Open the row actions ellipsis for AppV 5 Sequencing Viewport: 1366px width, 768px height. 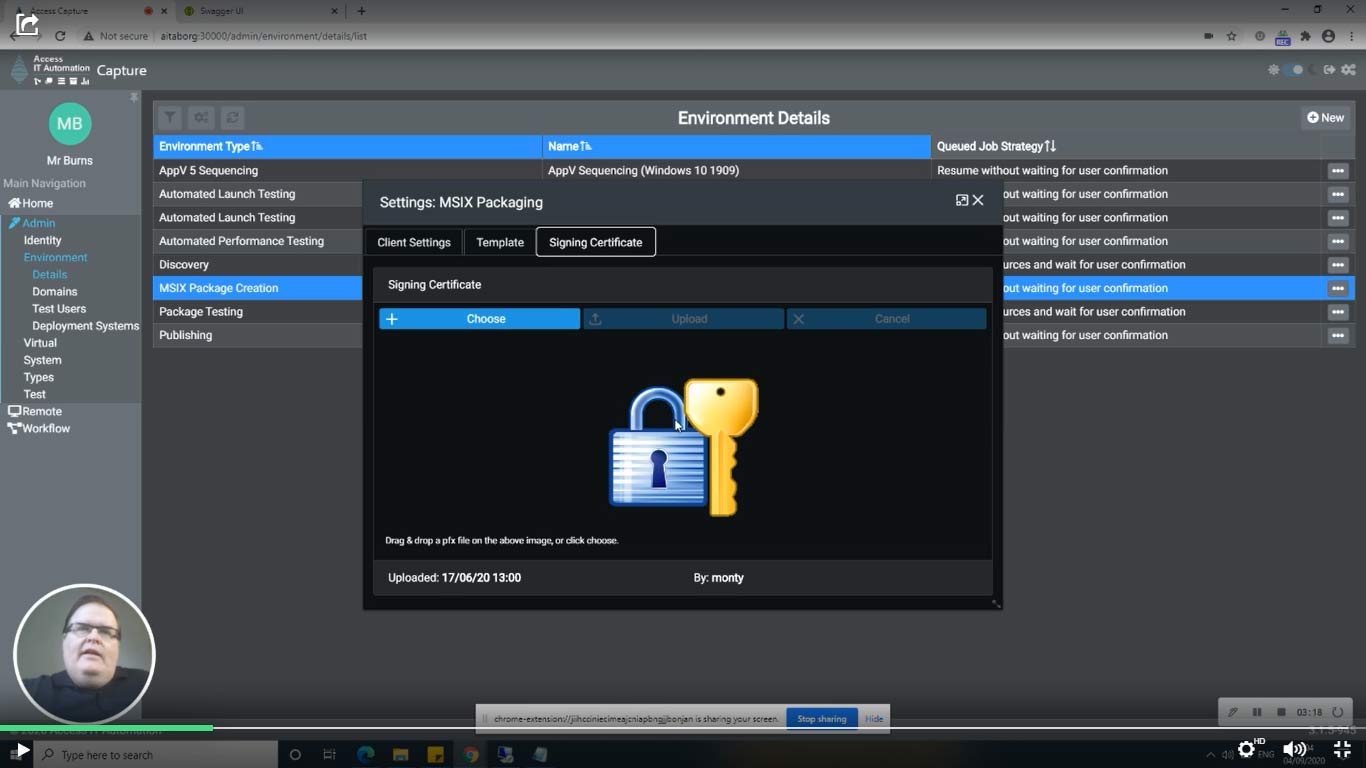(1337, 170)
